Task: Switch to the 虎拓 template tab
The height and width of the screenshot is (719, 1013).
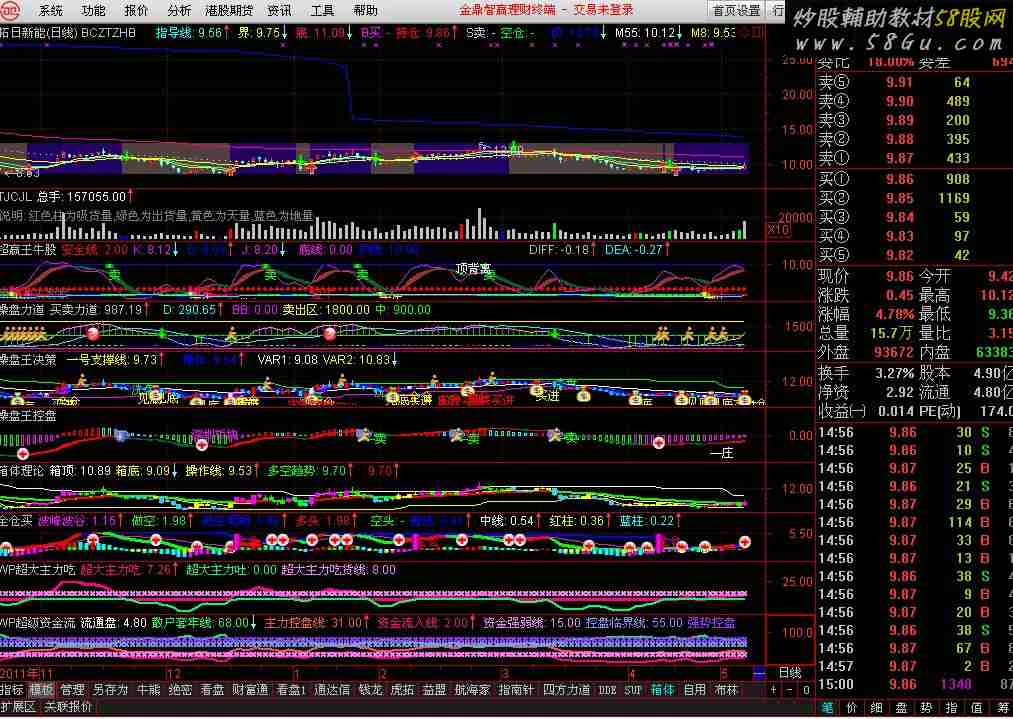Action: (402, 690)
